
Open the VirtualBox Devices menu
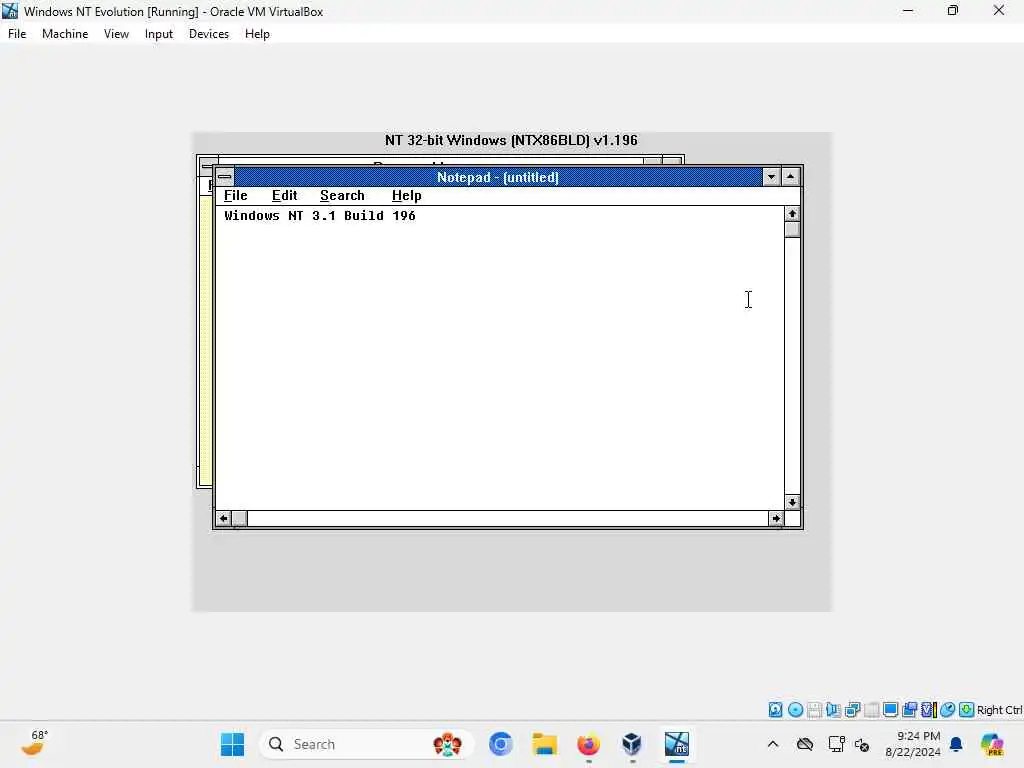point(208,34)
